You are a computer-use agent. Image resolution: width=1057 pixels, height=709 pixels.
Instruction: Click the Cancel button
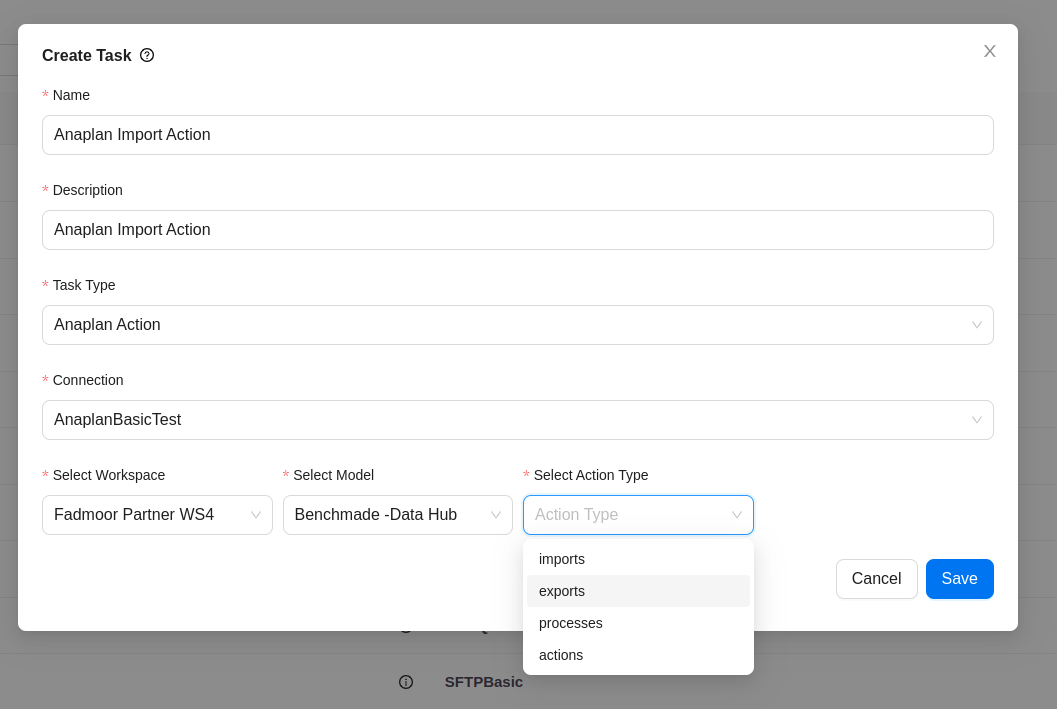click(x=876, y=579)
